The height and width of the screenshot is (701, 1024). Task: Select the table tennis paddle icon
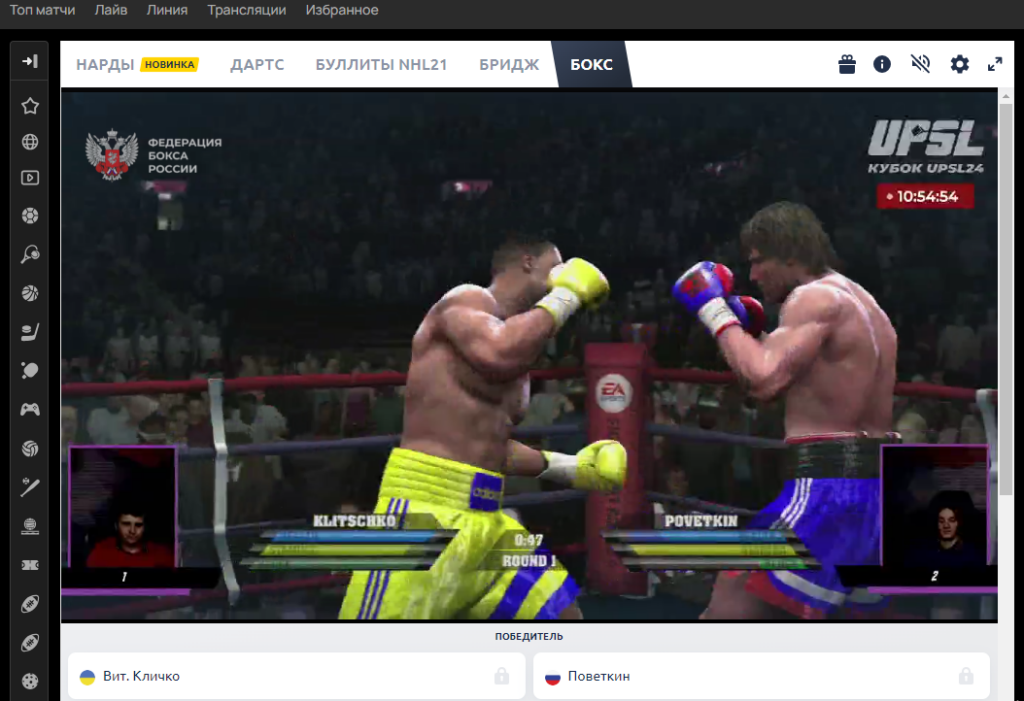29,370
